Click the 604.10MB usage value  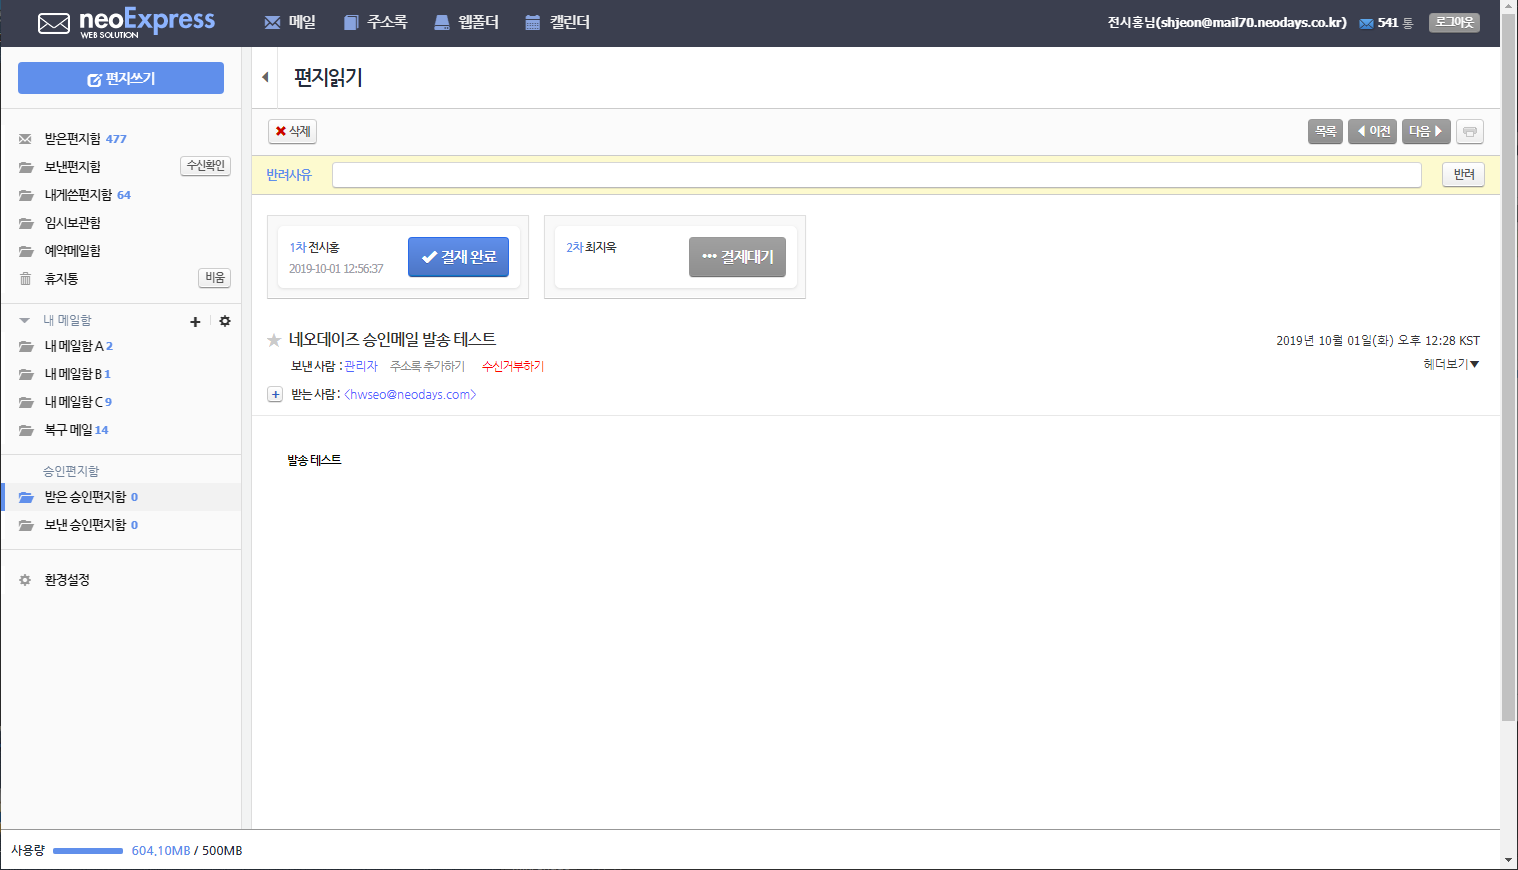(161, 851)
